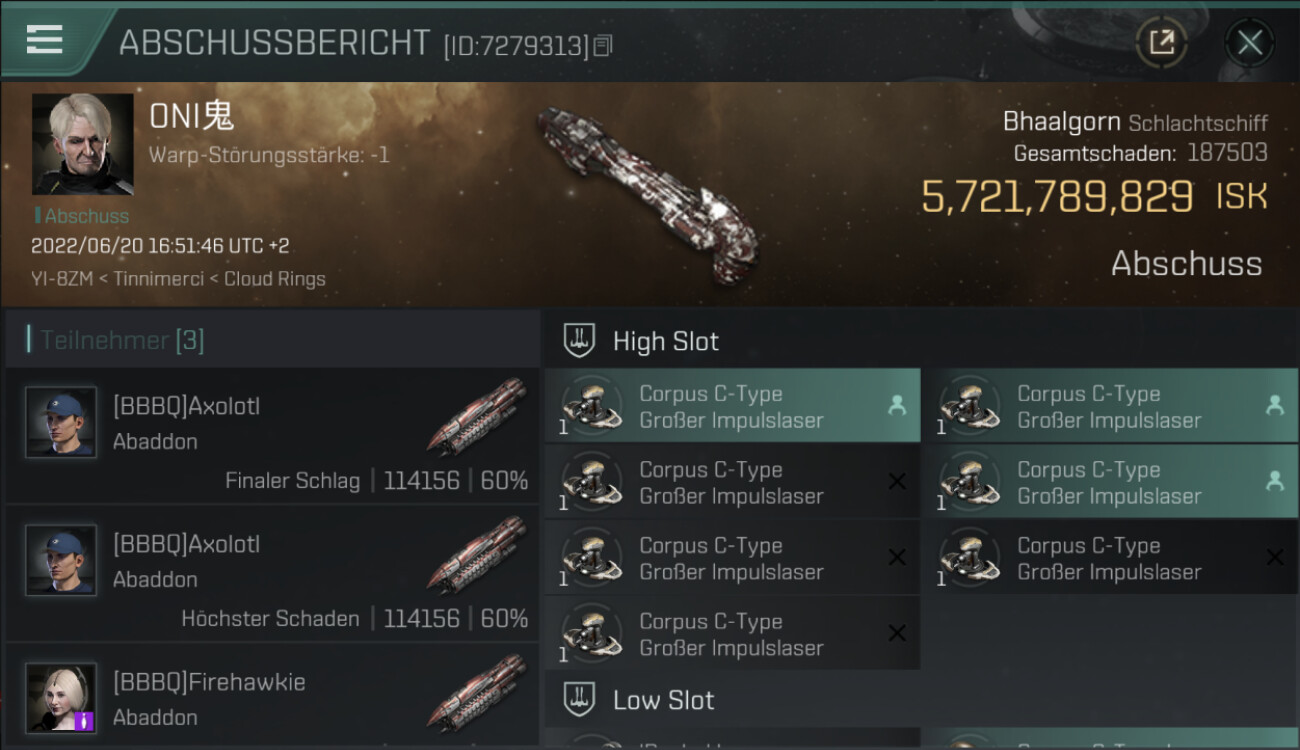This screenshot has width=1300, height=750.
Task: Click the Bhaalgorn ship name
Action: point(1061,122)
